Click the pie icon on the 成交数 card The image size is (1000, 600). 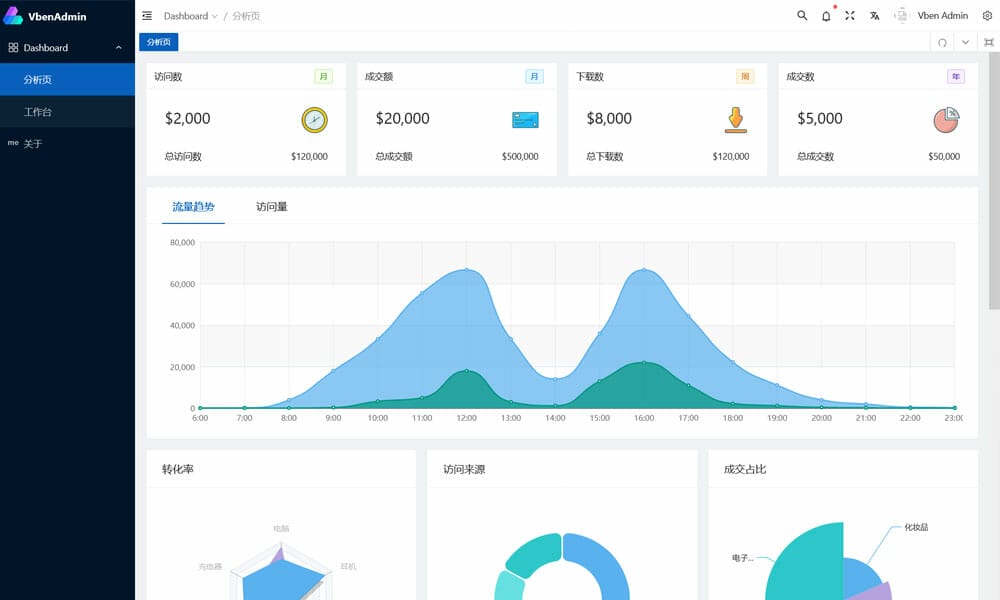pos(945,118)
